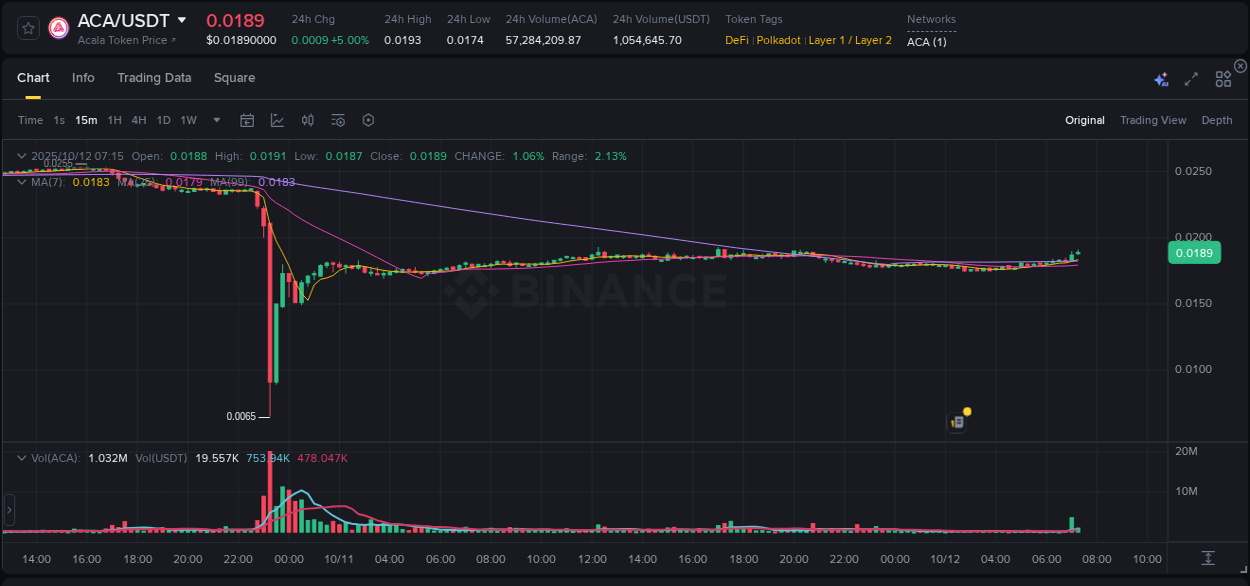Collapse the Vol(ACA) volume panel

[21, 456]
